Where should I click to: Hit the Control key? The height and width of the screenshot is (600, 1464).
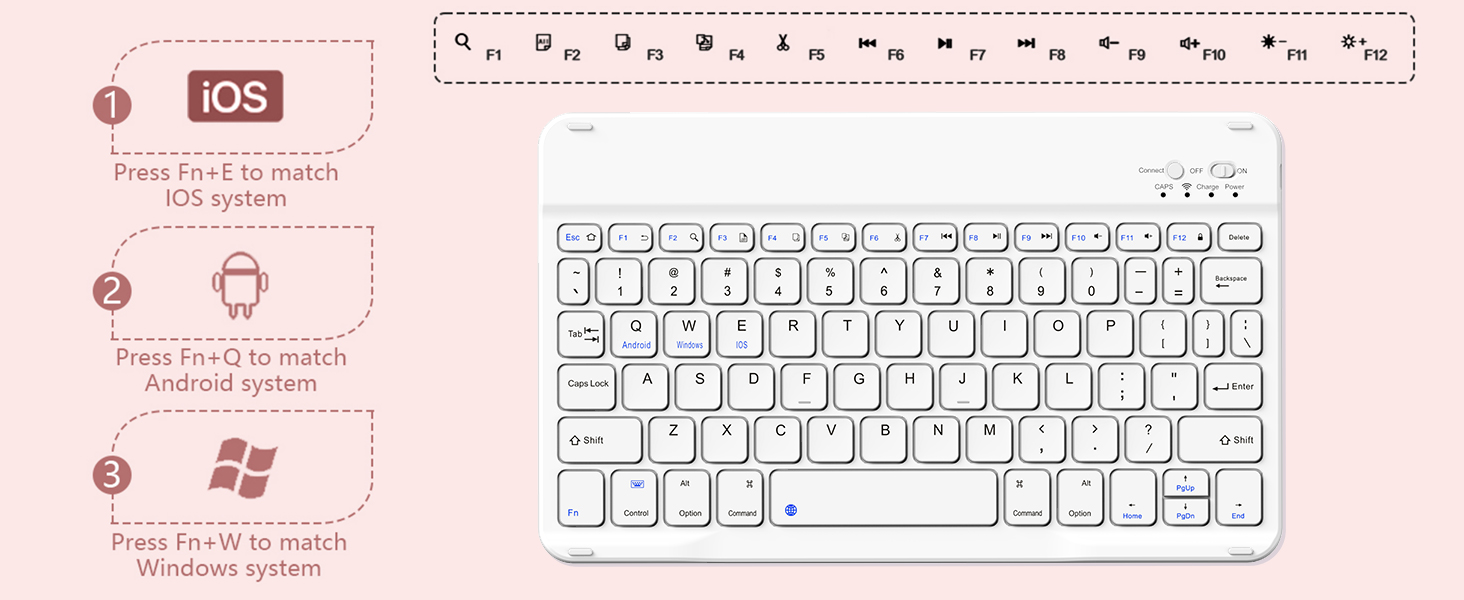pyautogui.click(x=635, y=497)
